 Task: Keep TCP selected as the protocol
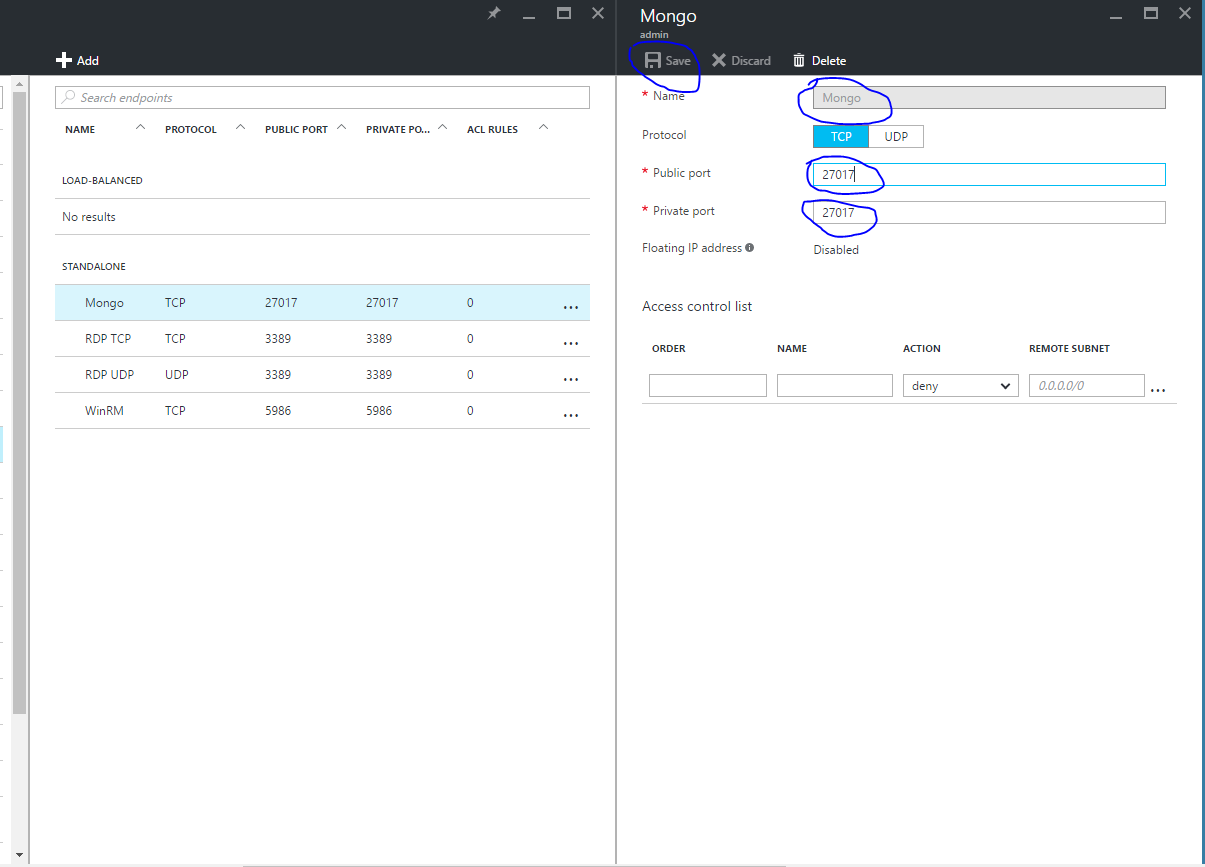pos(841,136)
